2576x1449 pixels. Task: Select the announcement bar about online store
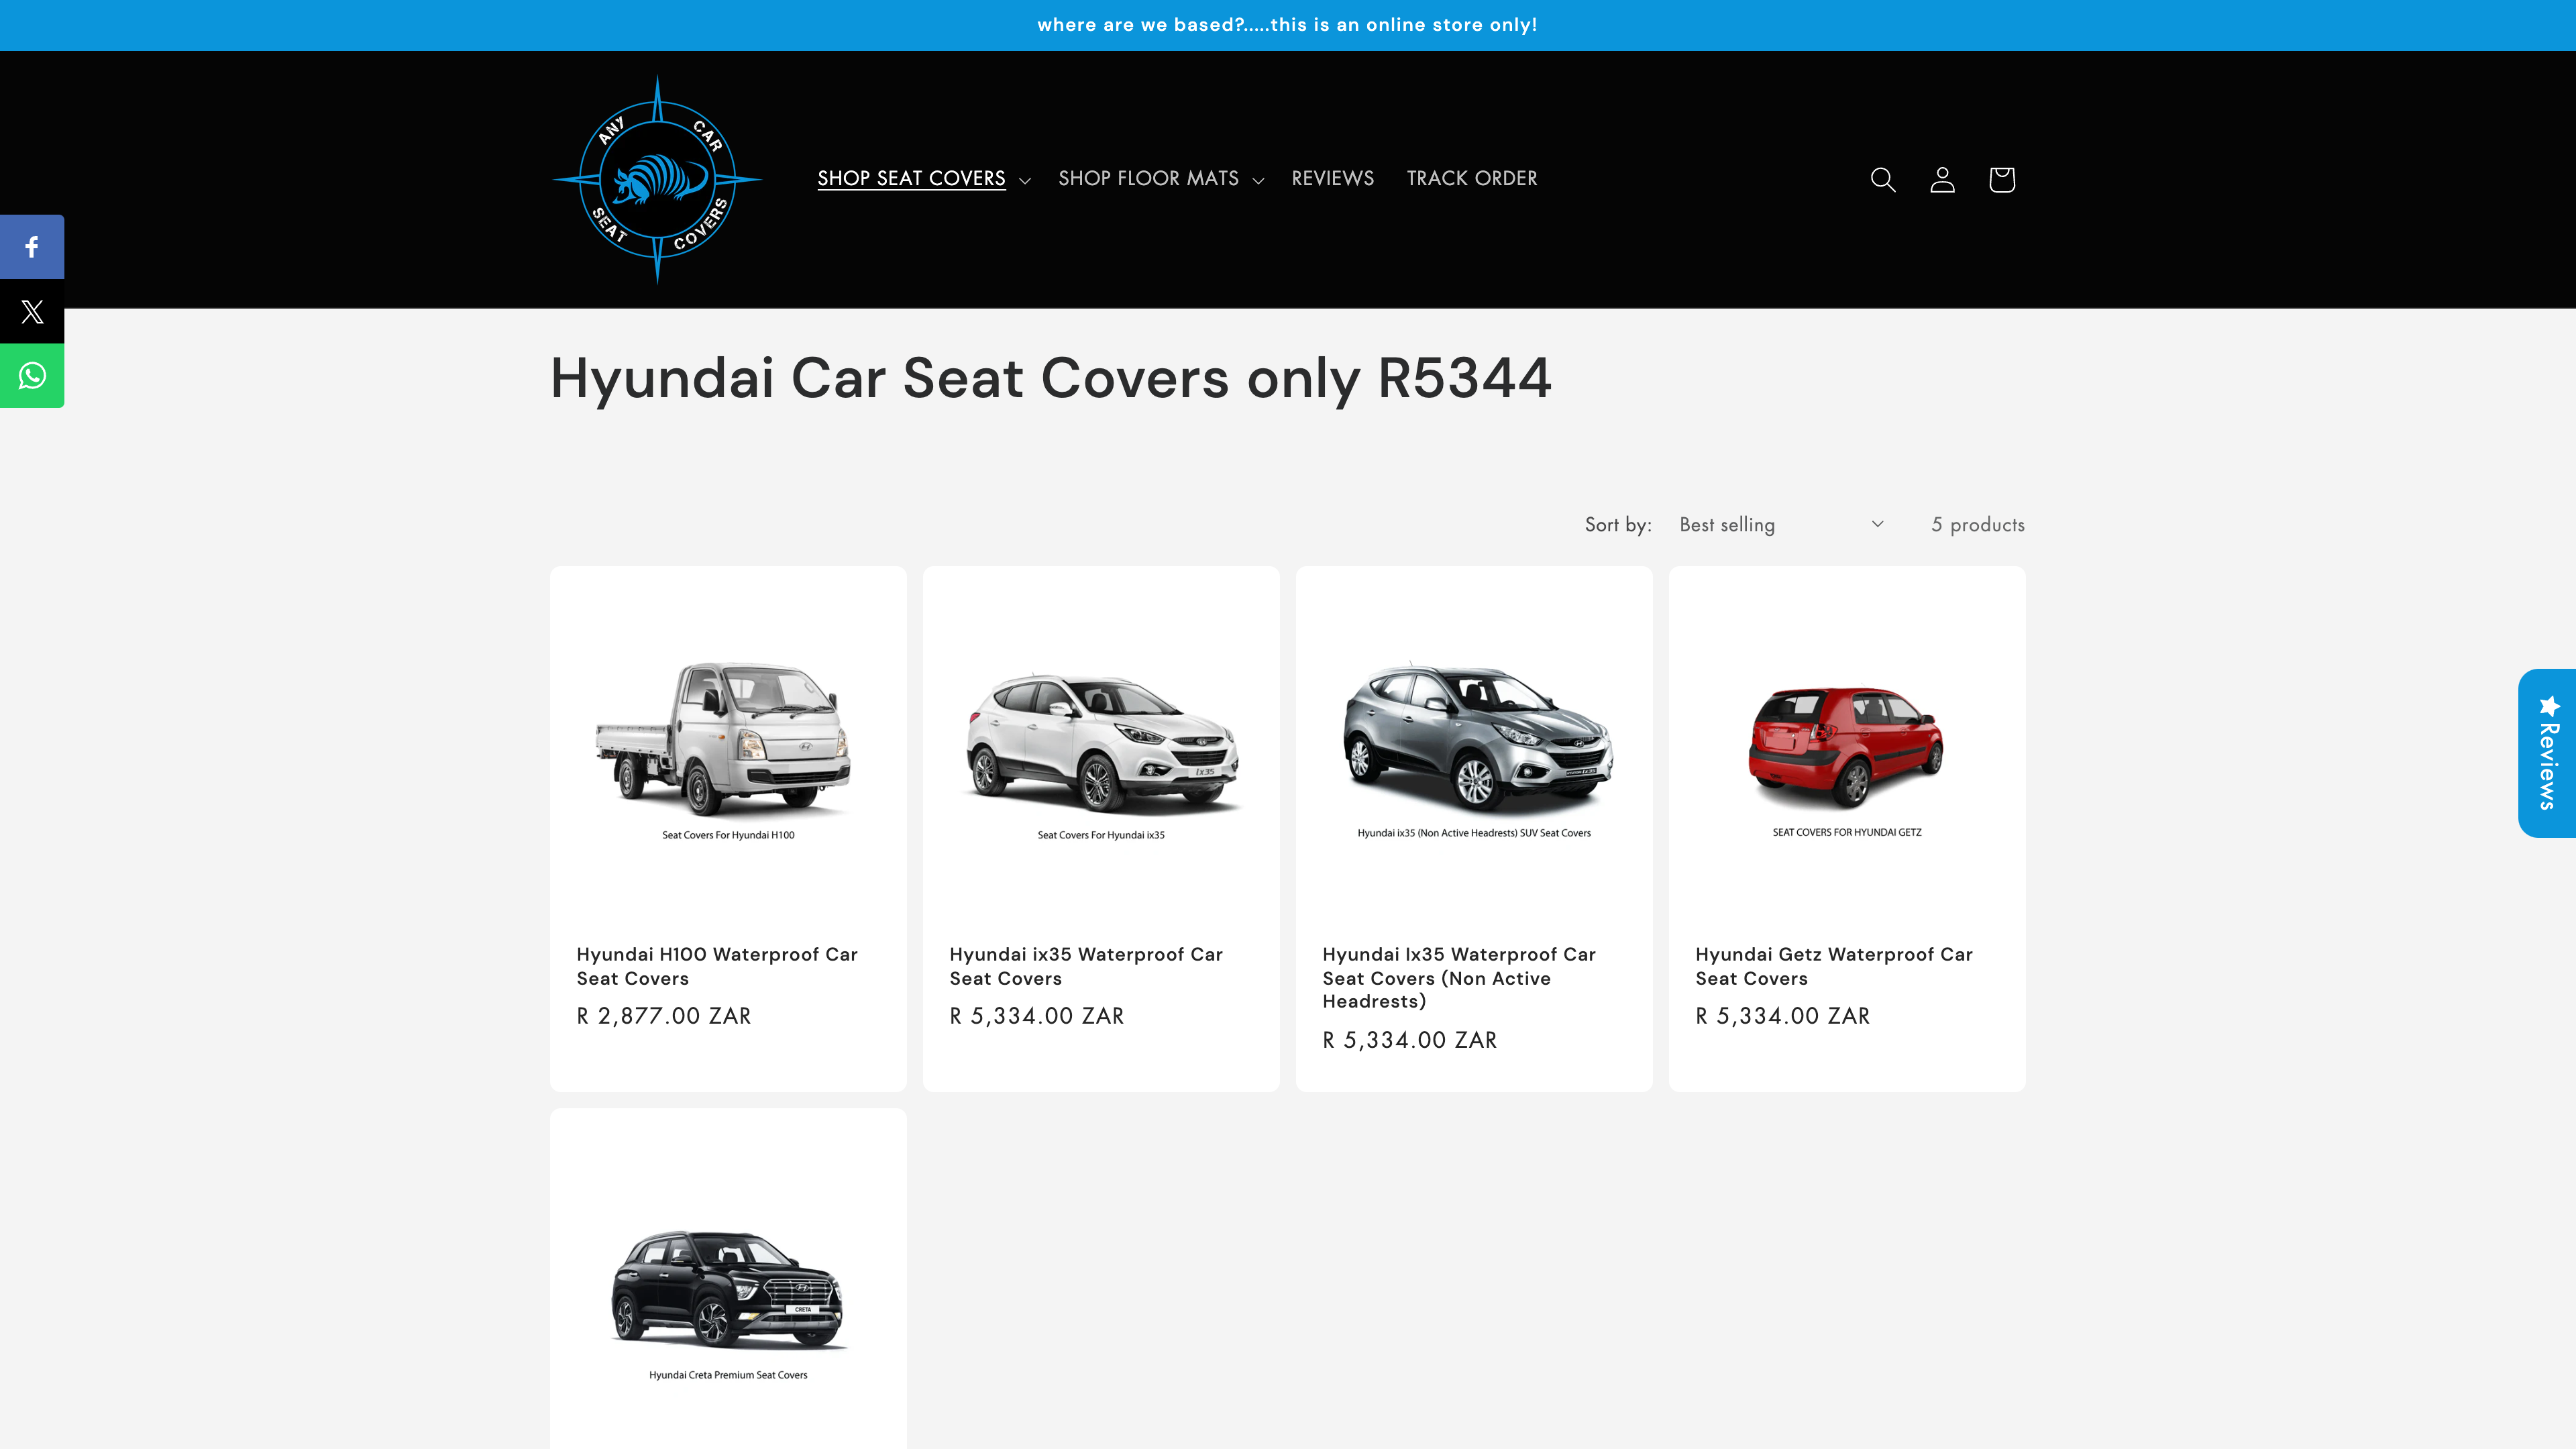[1288, 25]
